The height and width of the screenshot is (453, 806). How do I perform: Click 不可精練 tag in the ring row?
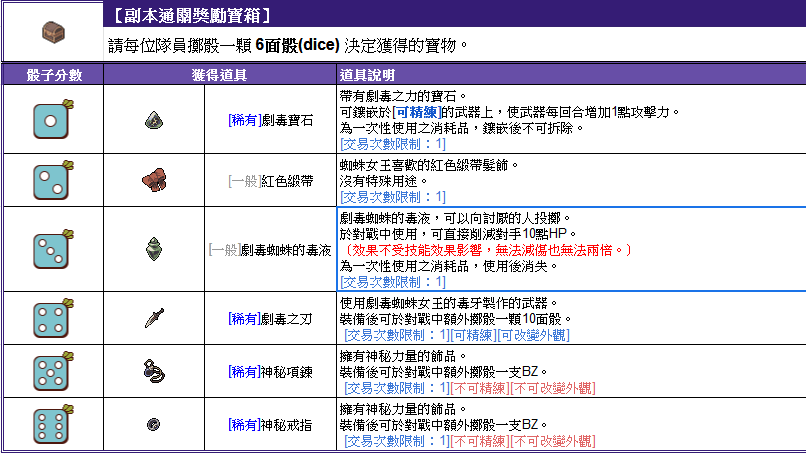[x=480, y=441]
